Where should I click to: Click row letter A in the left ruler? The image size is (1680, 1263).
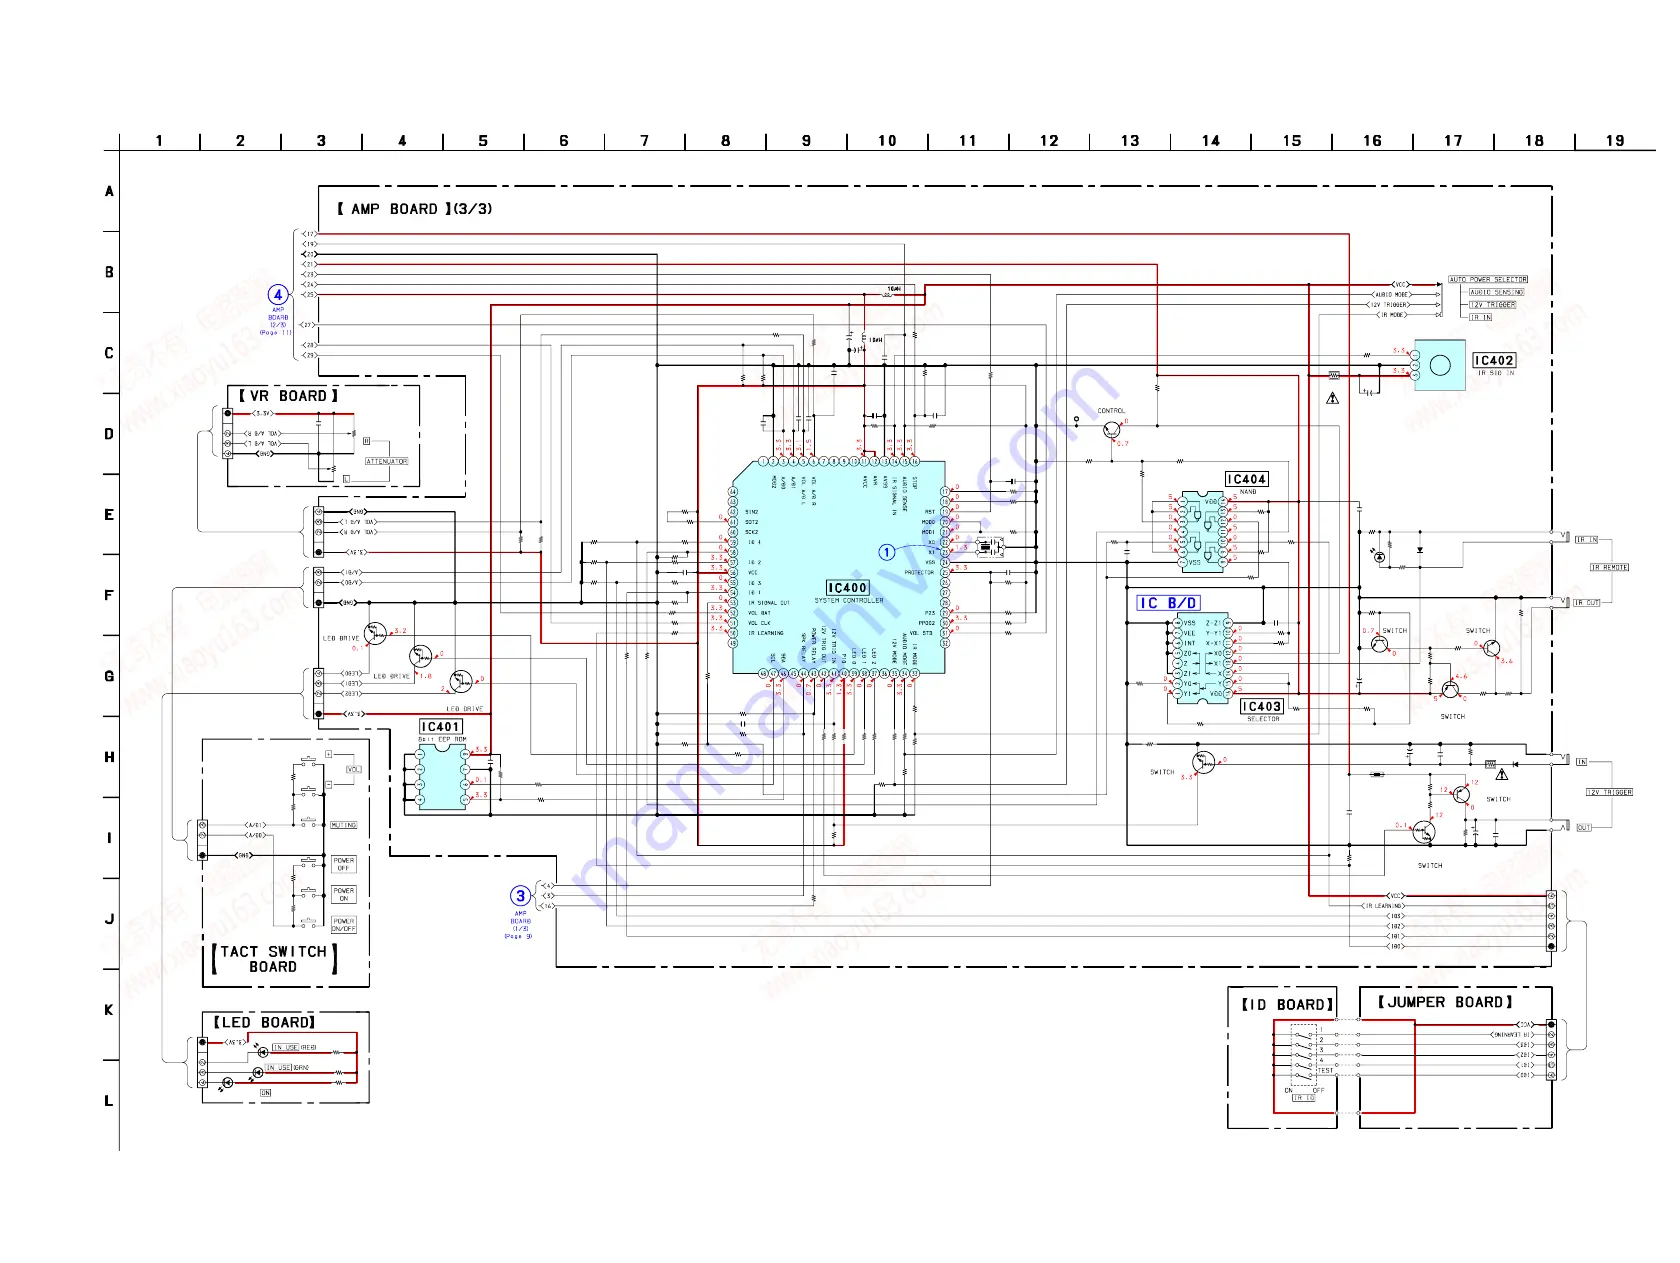109,191
